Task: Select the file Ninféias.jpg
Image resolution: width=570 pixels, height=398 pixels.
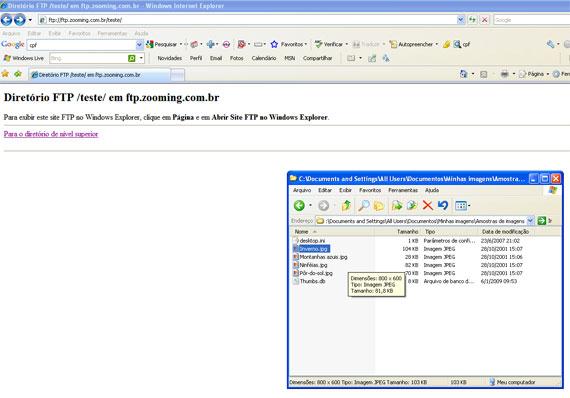Action: (x=313, y=265)
